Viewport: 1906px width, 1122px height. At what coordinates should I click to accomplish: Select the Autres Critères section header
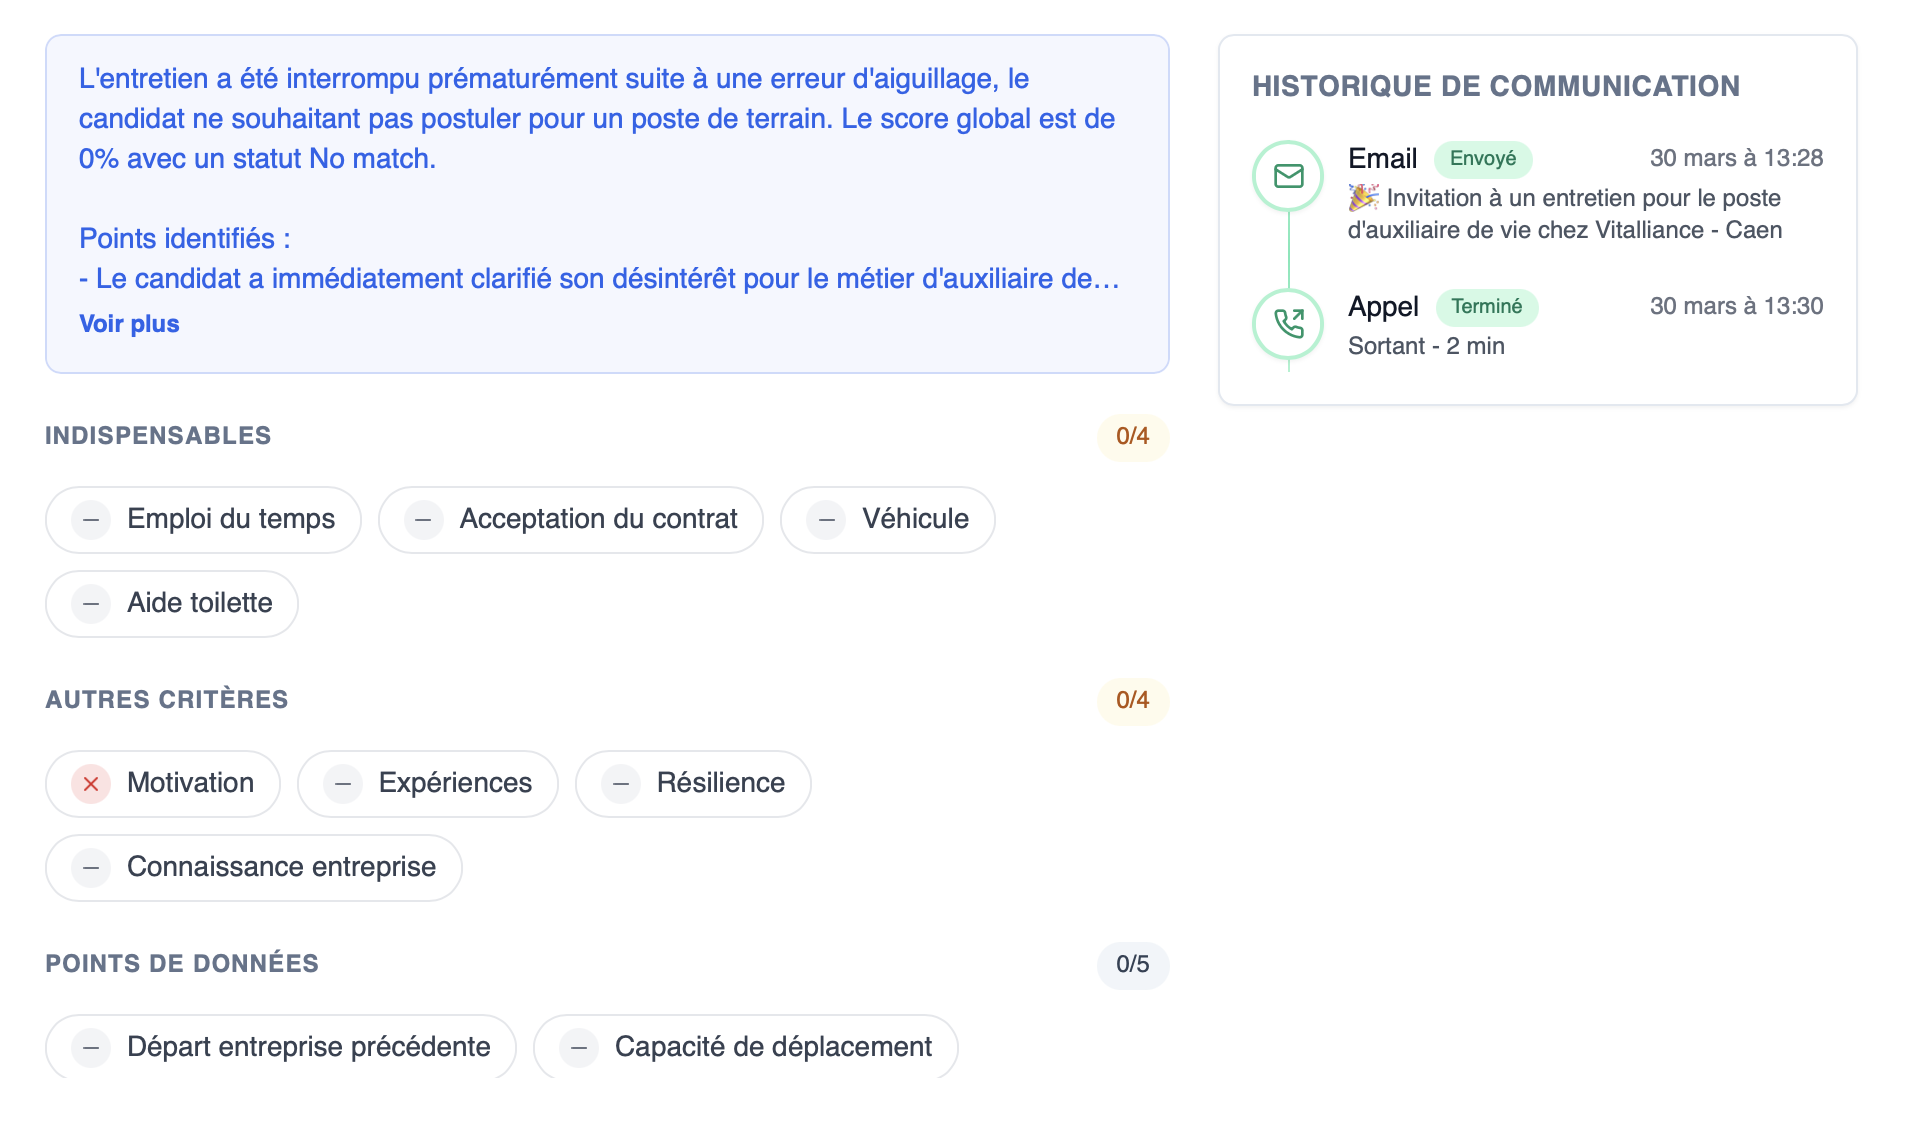click(166, 700)
